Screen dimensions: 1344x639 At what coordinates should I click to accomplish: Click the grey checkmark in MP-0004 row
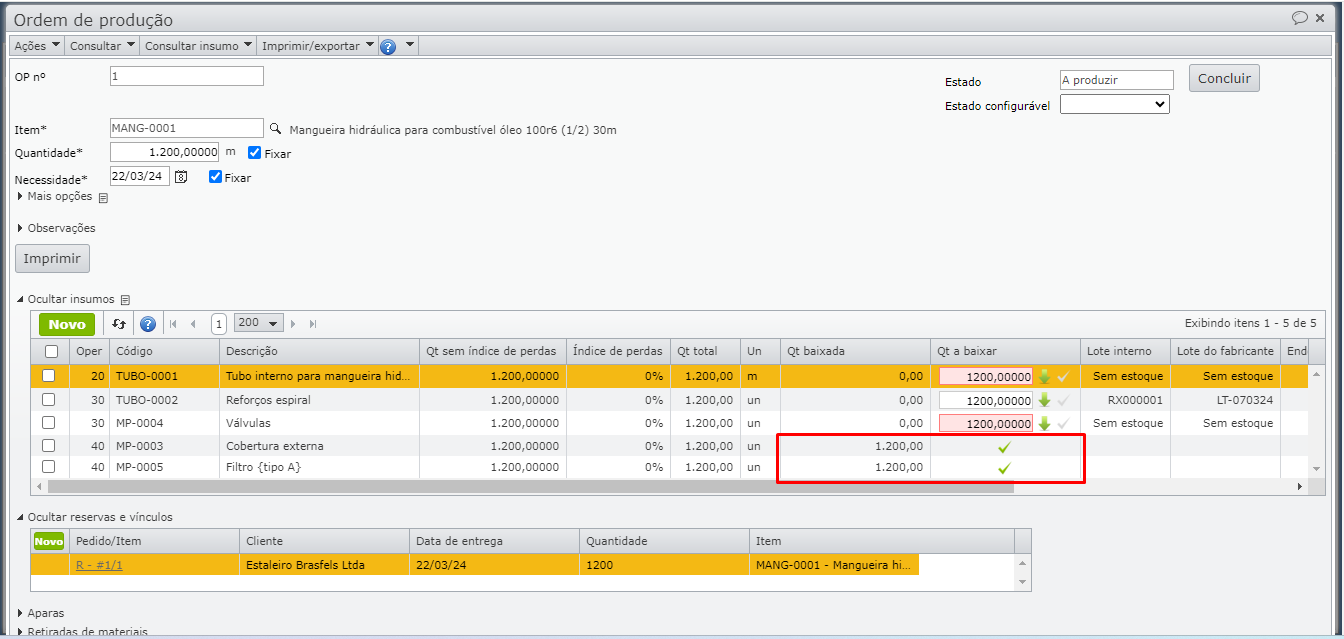(1063, 423)
